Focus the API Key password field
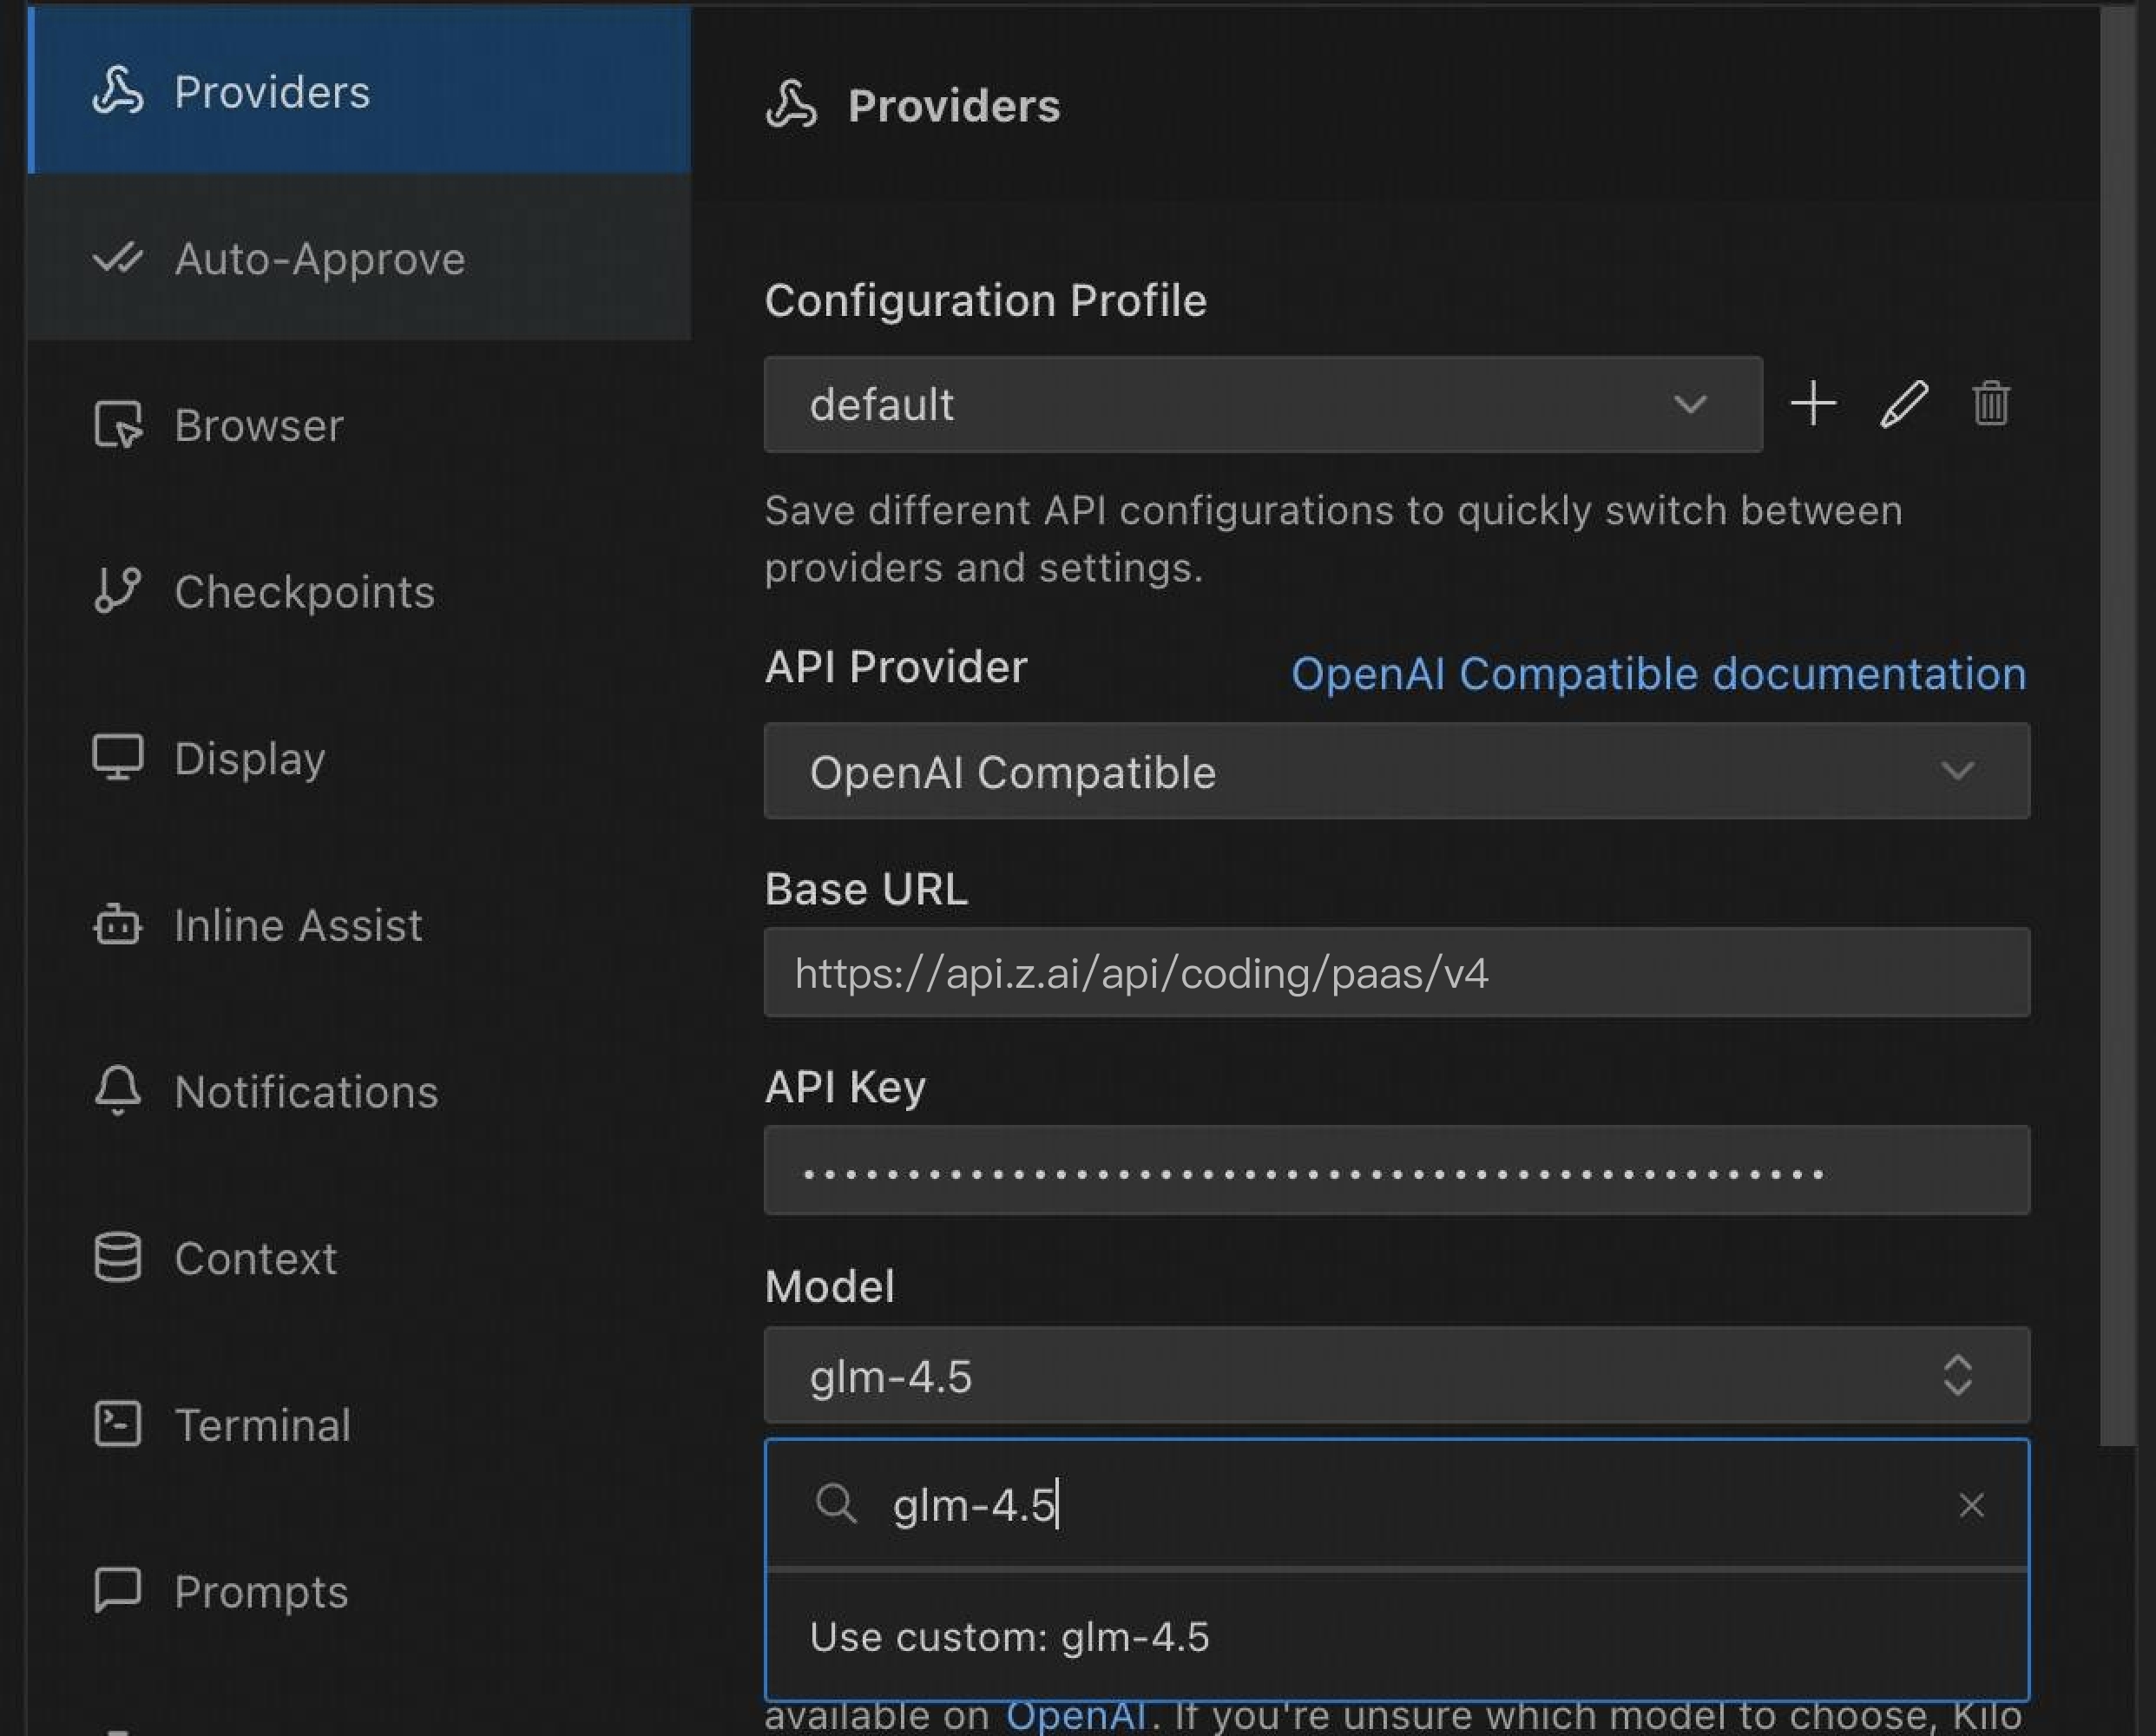This screenshot has width=2156, height=1736. coord(1397,1171)
